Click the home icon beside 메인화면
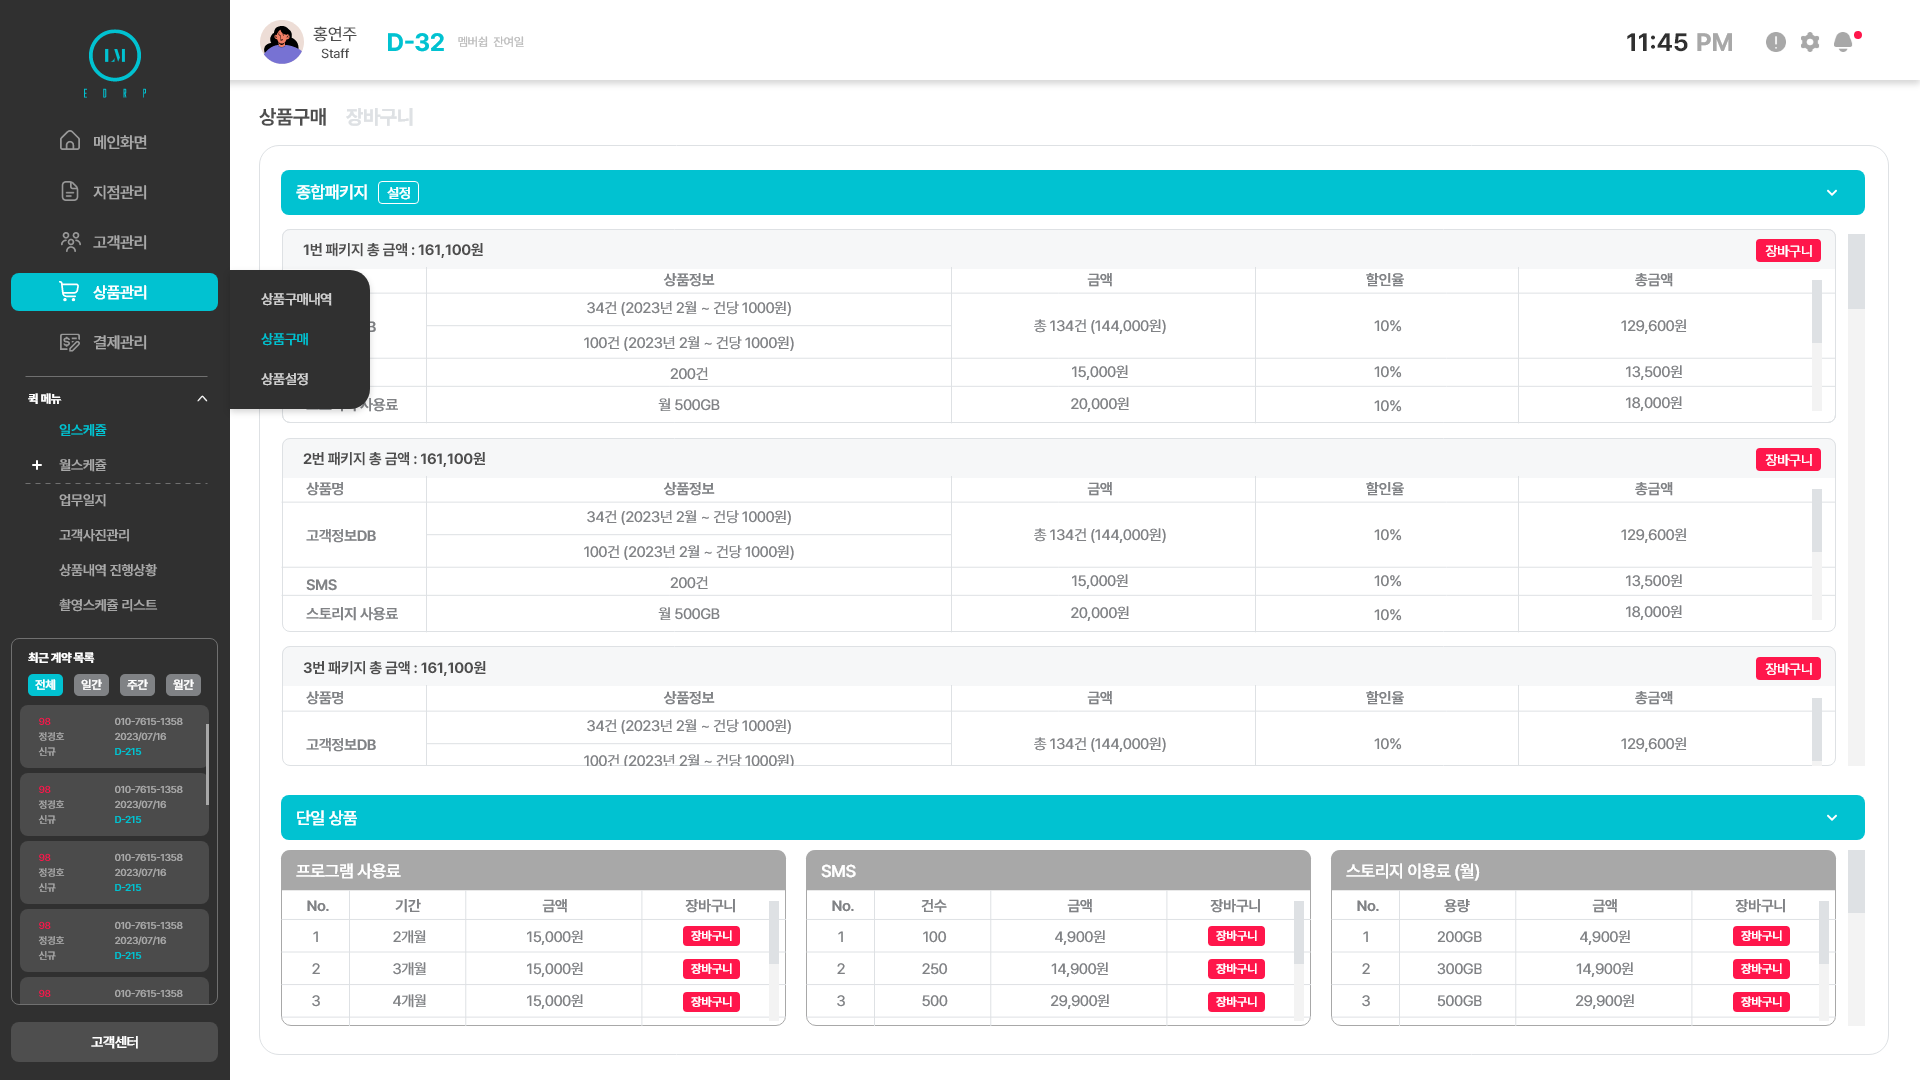Viewport: 1920px width, 1080px height. tap(70, 141)
